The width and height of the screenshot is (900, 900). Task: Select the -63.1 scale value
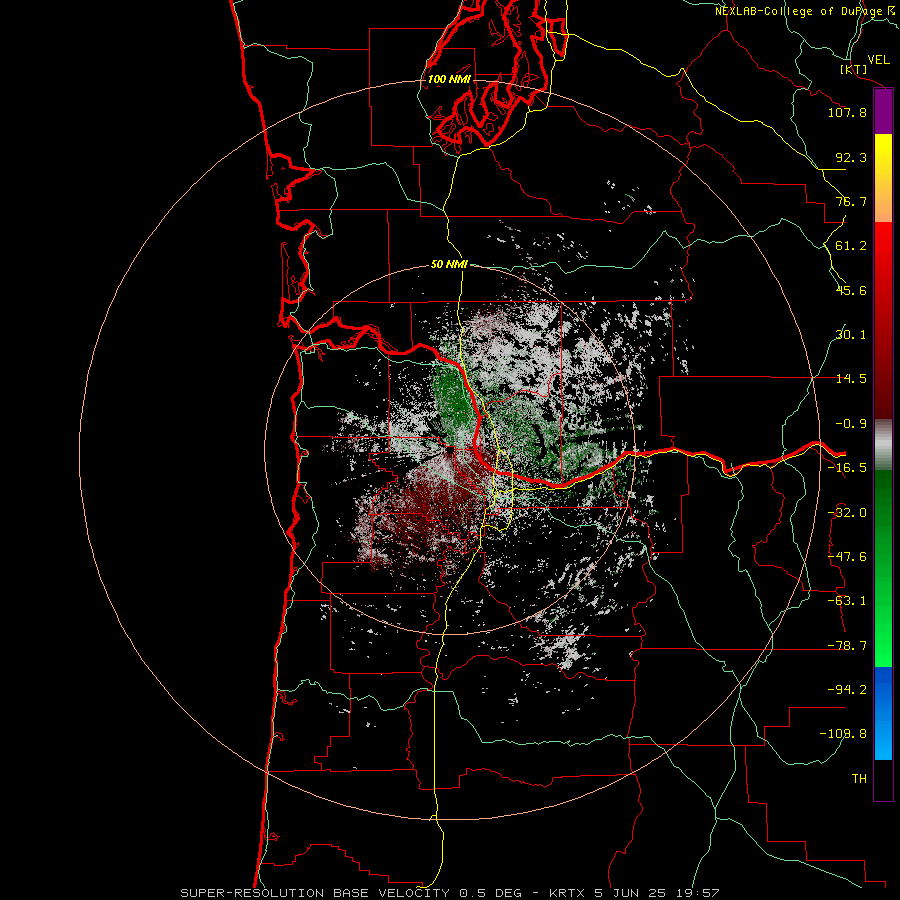coord(847,601)
